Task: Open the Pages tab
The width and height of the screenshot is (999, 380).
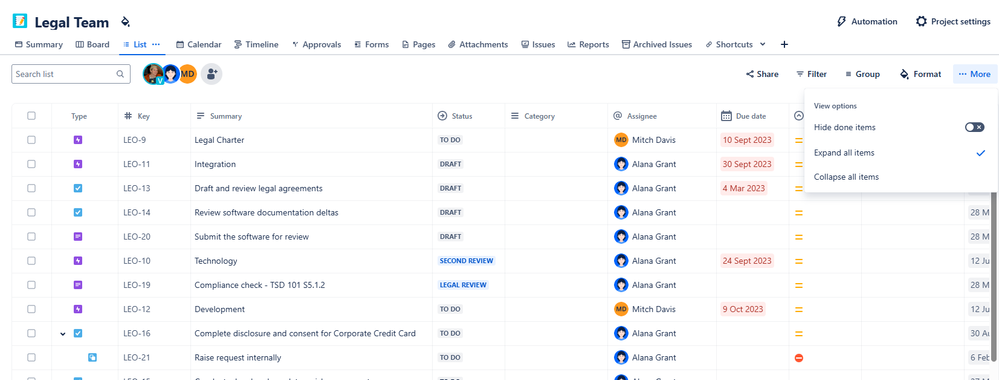Action: click(419, 45)
